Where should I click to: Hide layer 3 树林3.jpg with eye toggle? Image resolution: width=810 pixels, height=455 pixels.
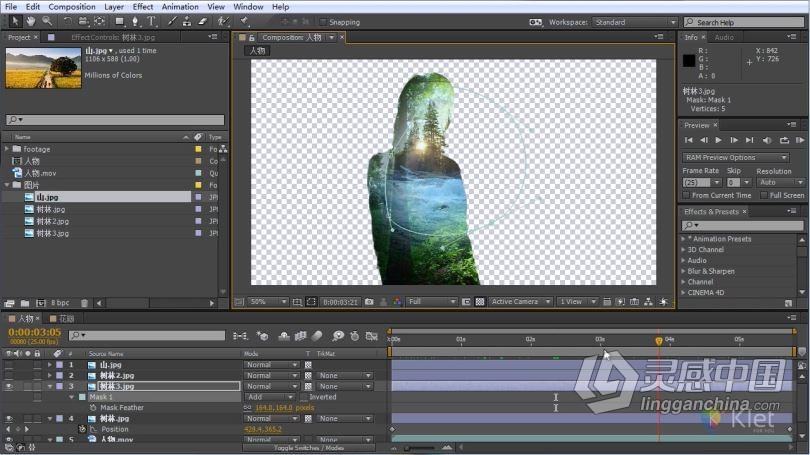9,386
